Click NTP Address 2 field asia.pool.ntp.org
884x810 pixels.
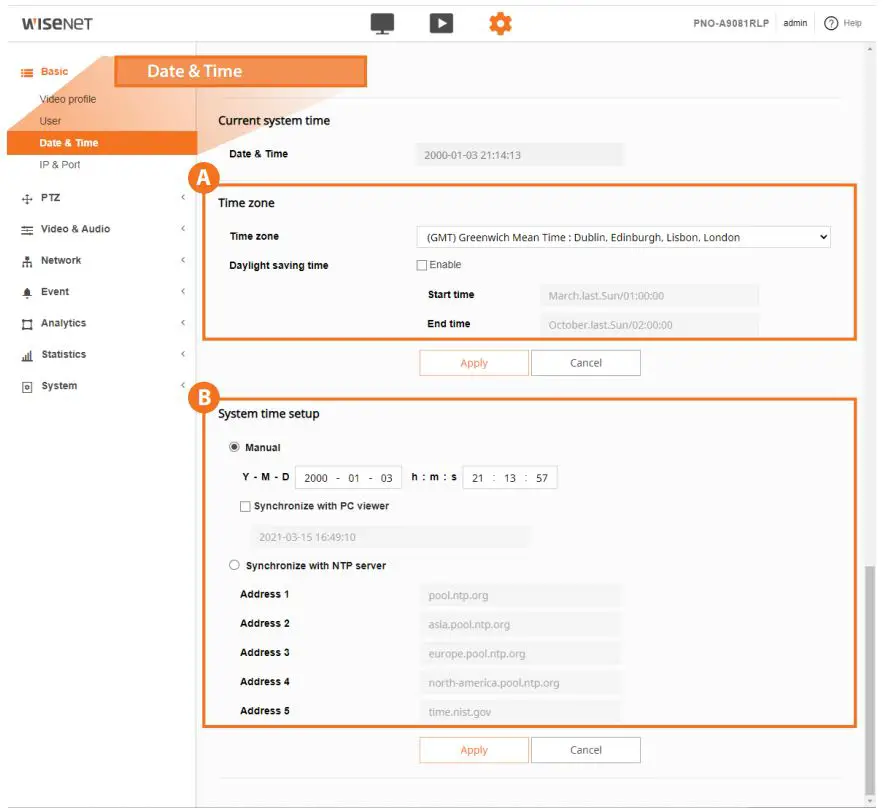(x=520, y=625)
